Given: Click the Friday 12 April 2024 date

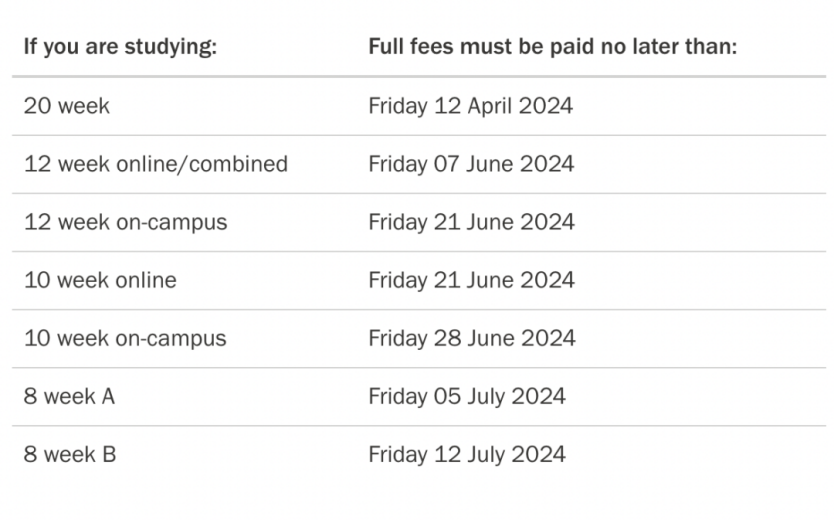Looking at the screenshot, I should (x=470, y=105).
